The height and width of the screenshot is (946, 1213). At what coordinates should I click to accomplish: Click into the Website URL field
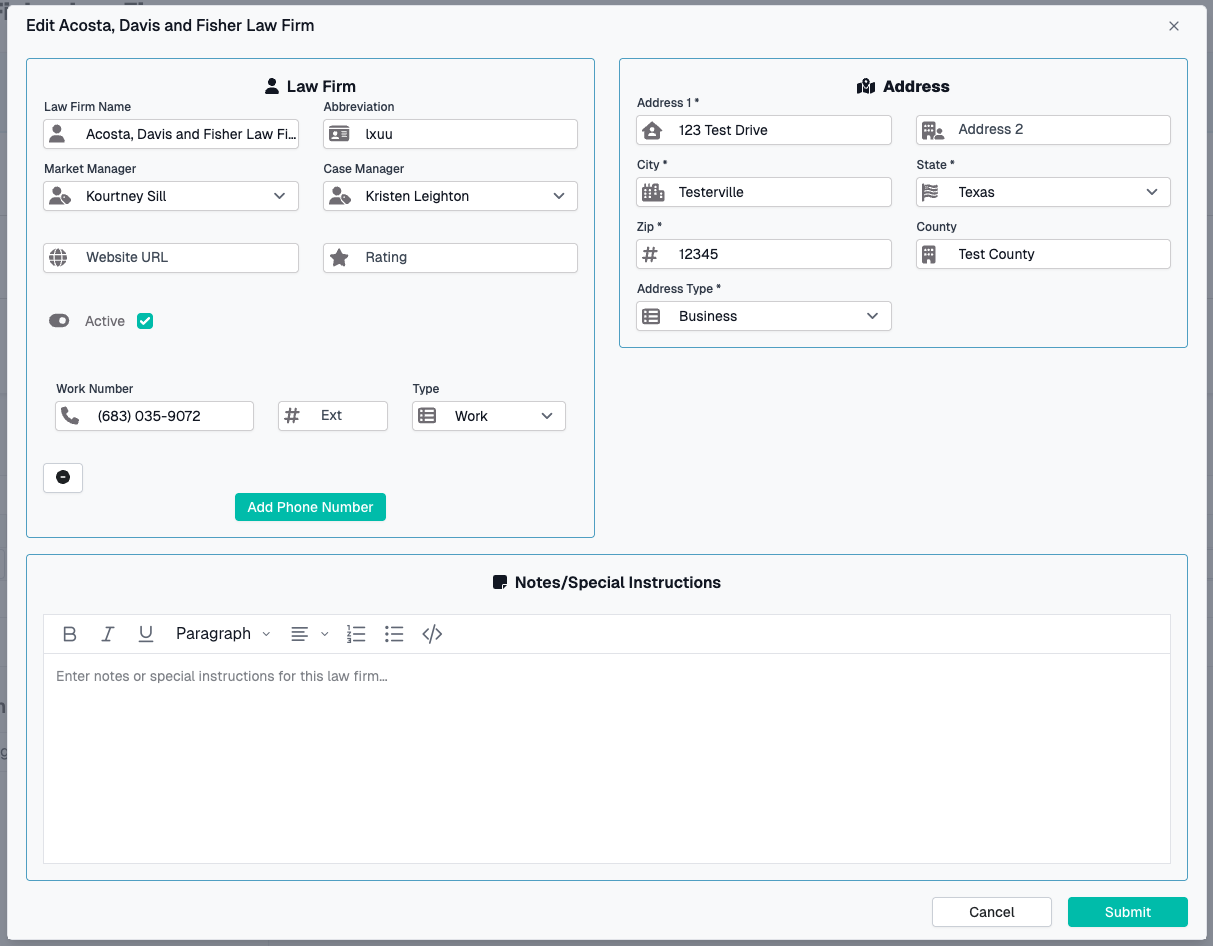(185, 258)
